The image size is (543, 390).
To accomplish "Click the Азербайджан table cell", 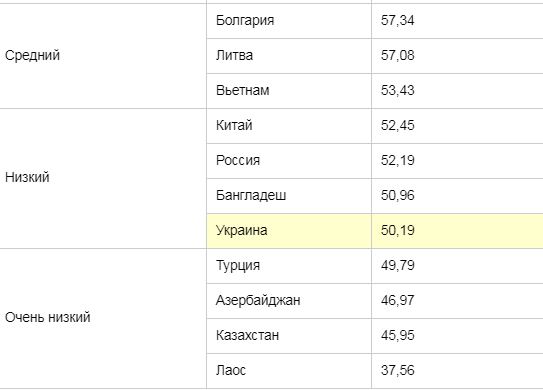I will [x=289, y=301].
